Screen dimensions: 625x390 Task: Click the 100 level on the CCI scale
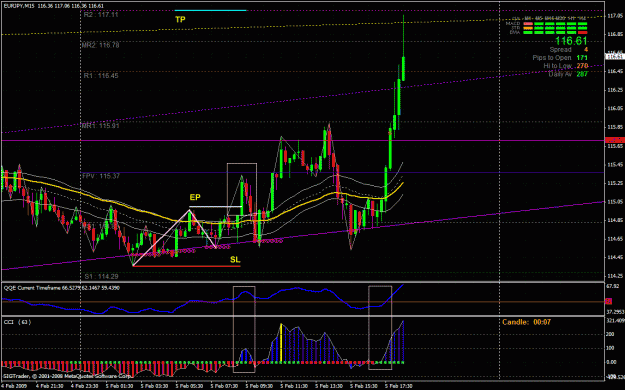[610, 348]
